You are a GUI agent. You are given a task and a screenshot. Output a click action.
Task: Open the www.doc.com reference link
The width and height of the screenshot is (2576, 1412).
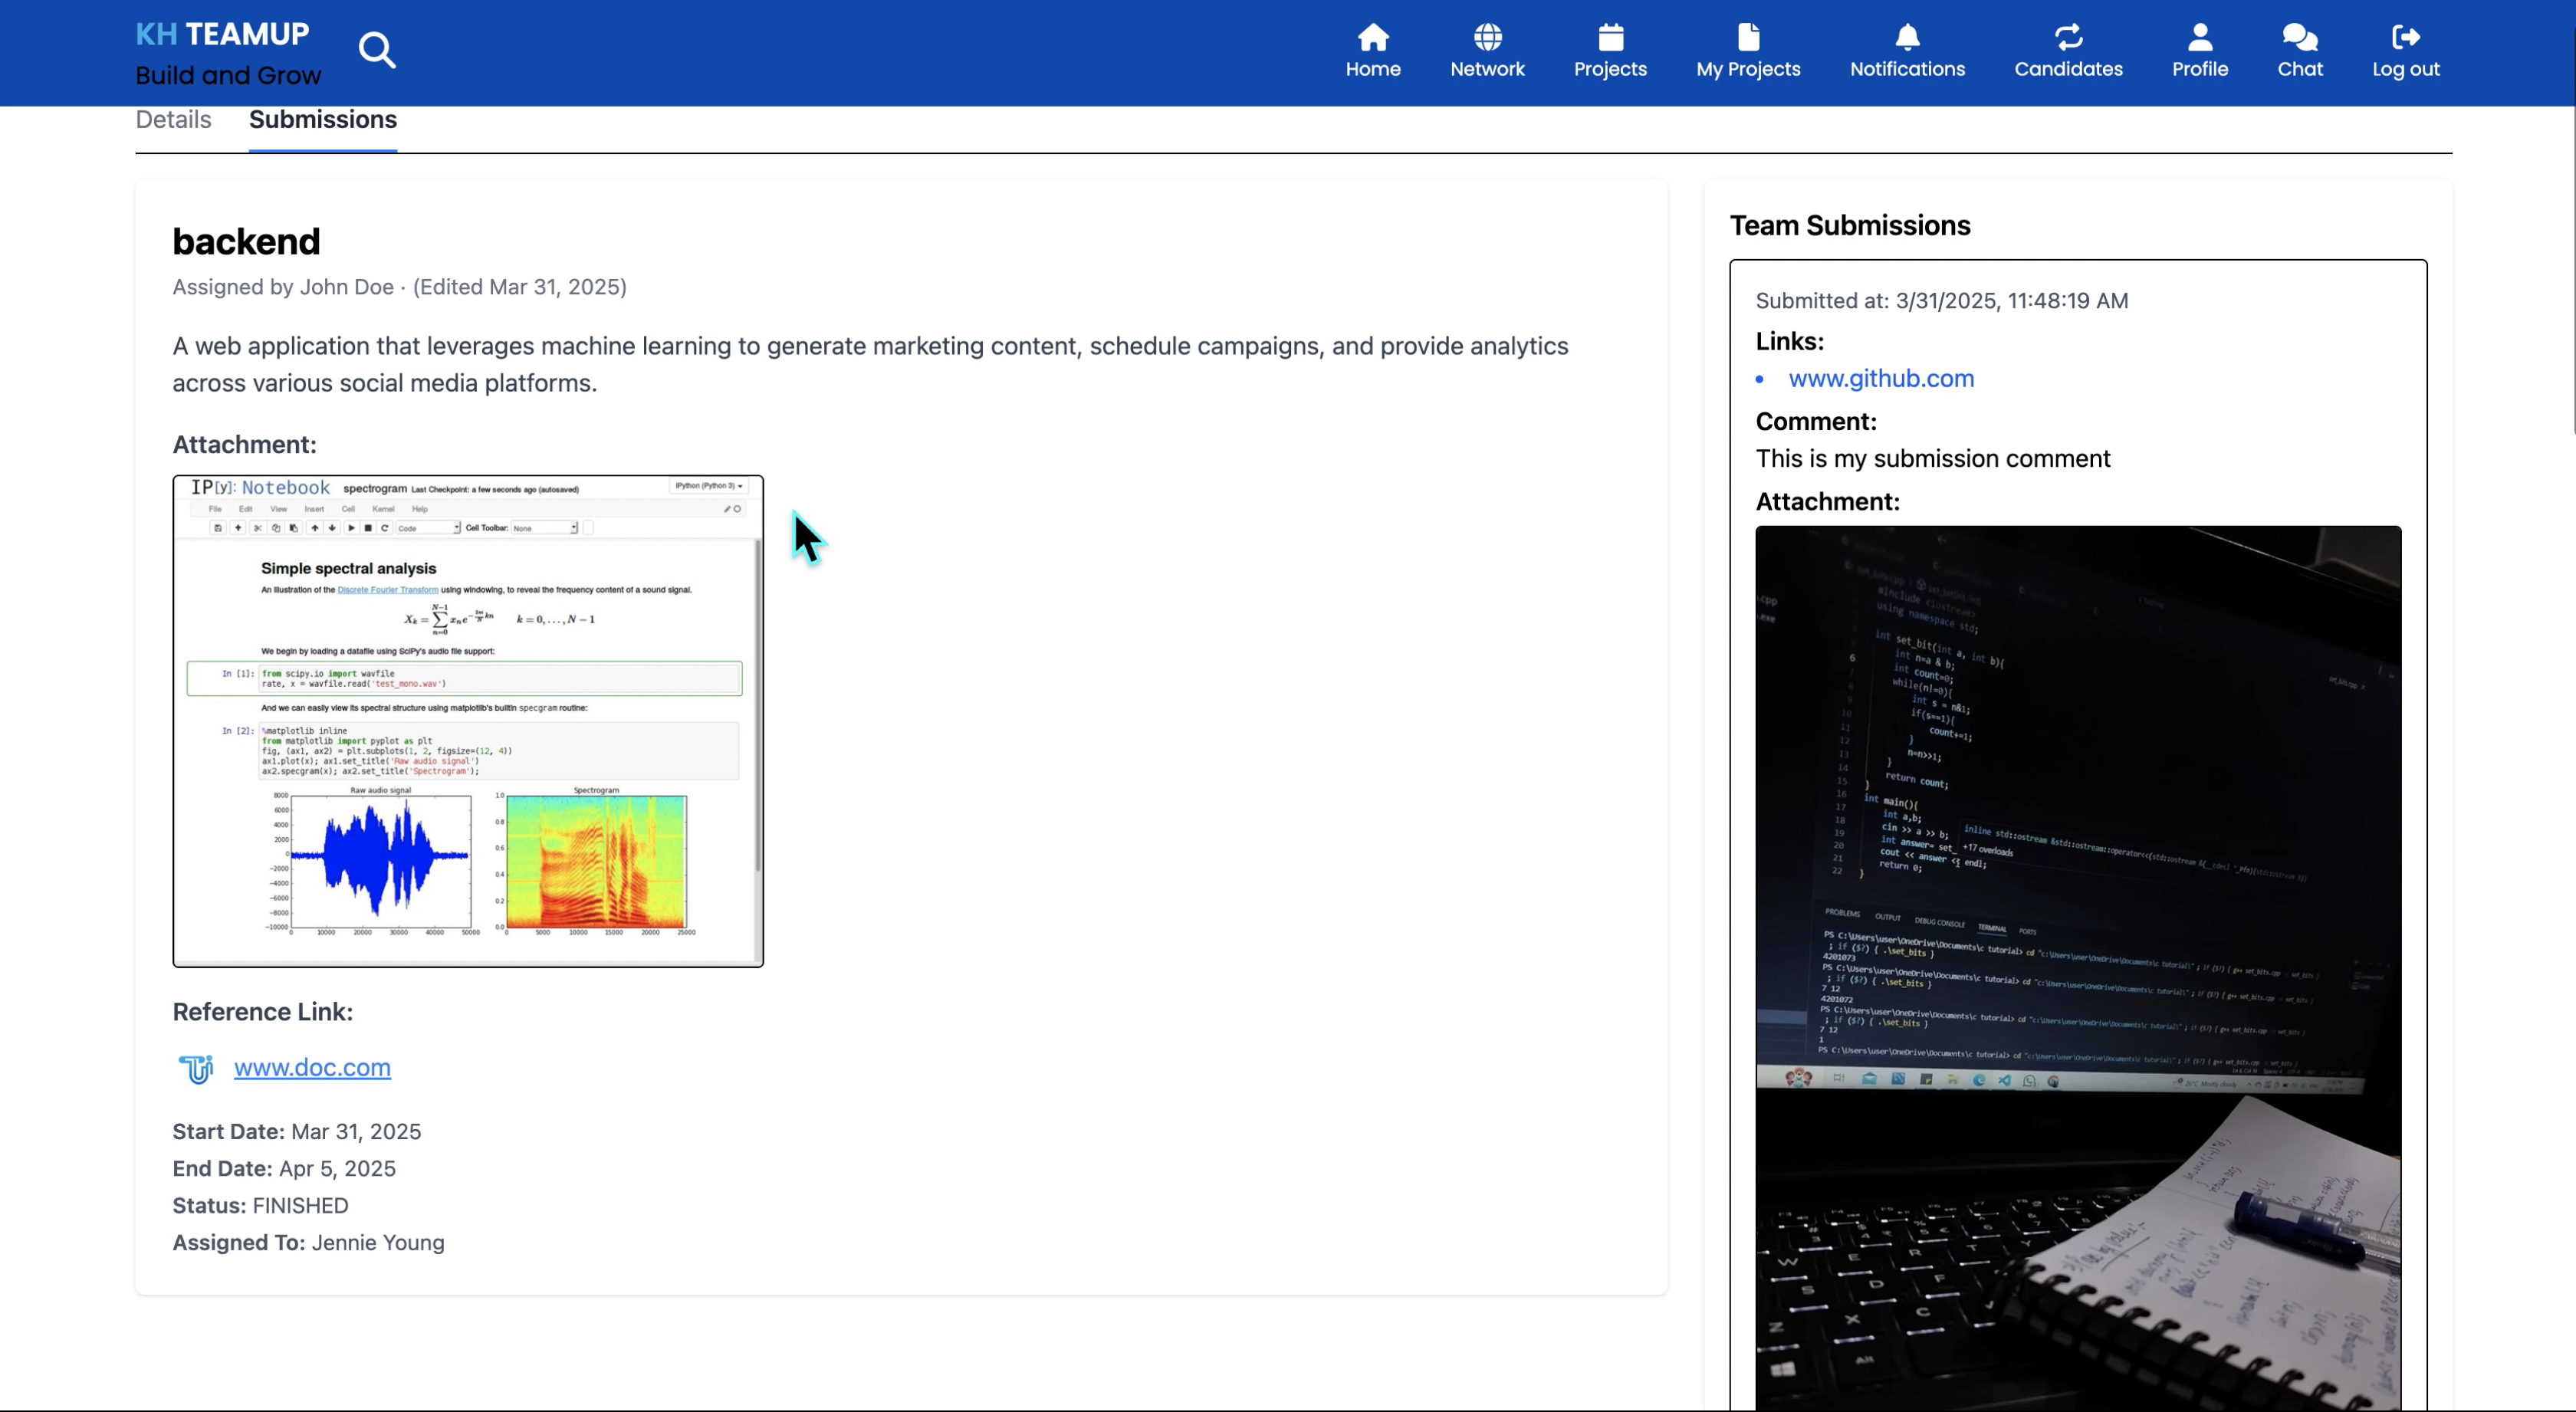pyautogui.click(x=312, y=1067)
